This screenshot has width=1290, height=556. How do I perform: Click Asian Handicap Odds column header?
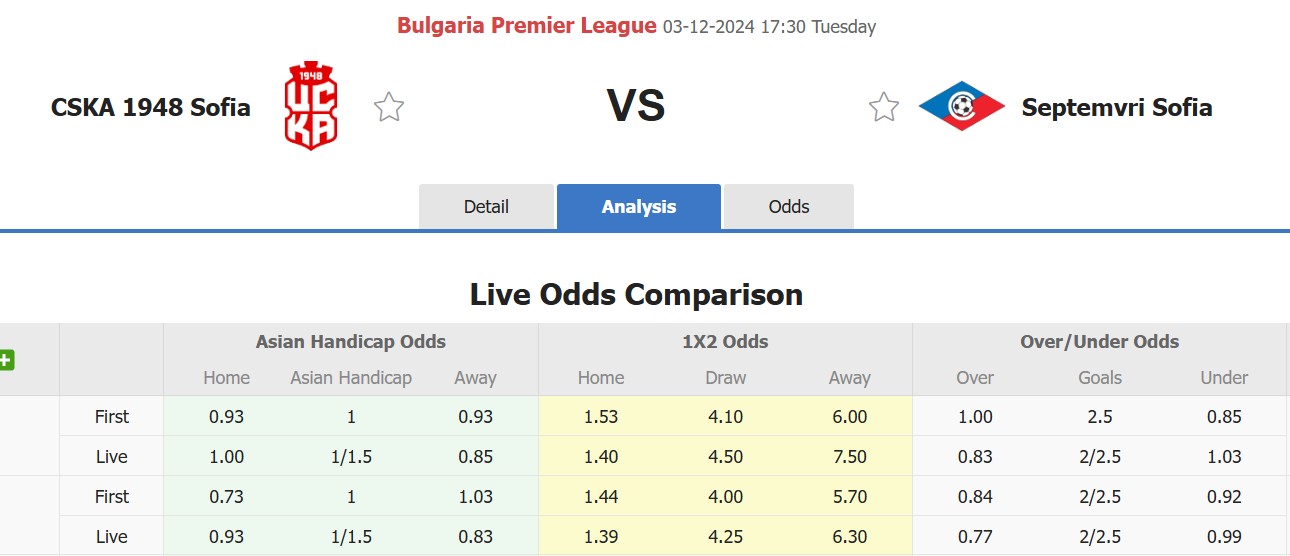click(351, 342)
